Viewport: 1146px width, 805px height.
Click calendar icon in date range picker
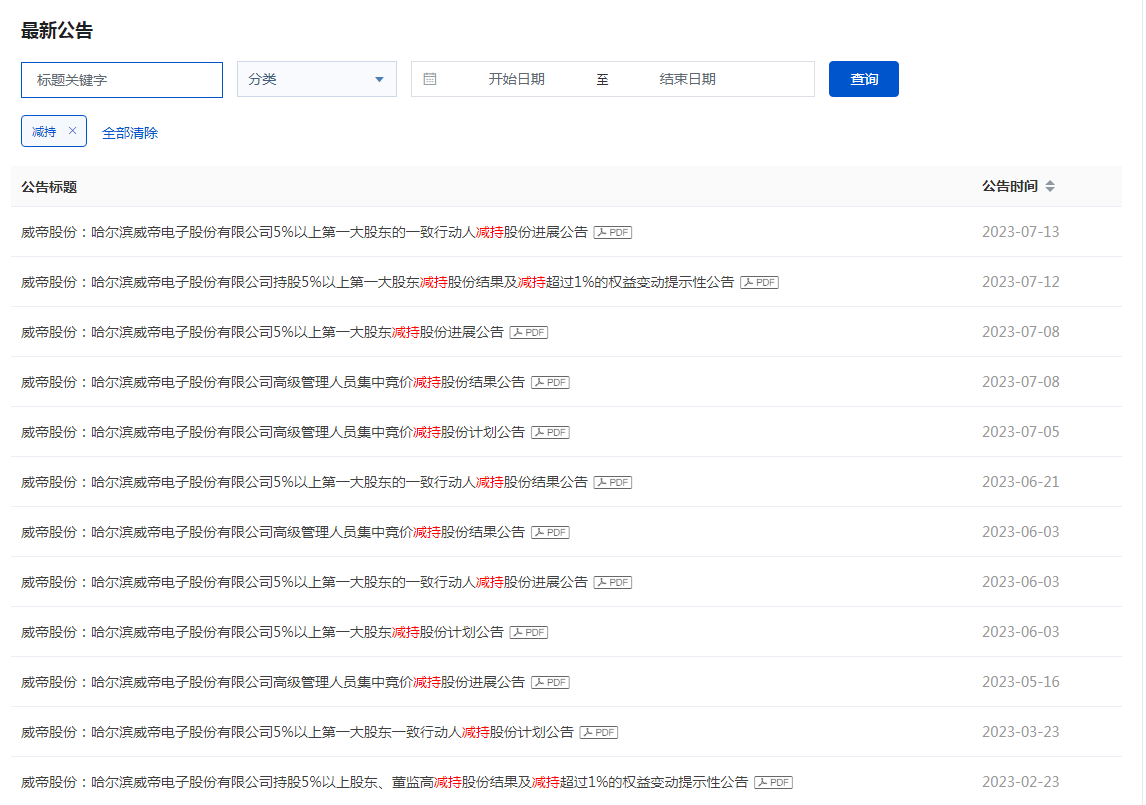(430, 79)
